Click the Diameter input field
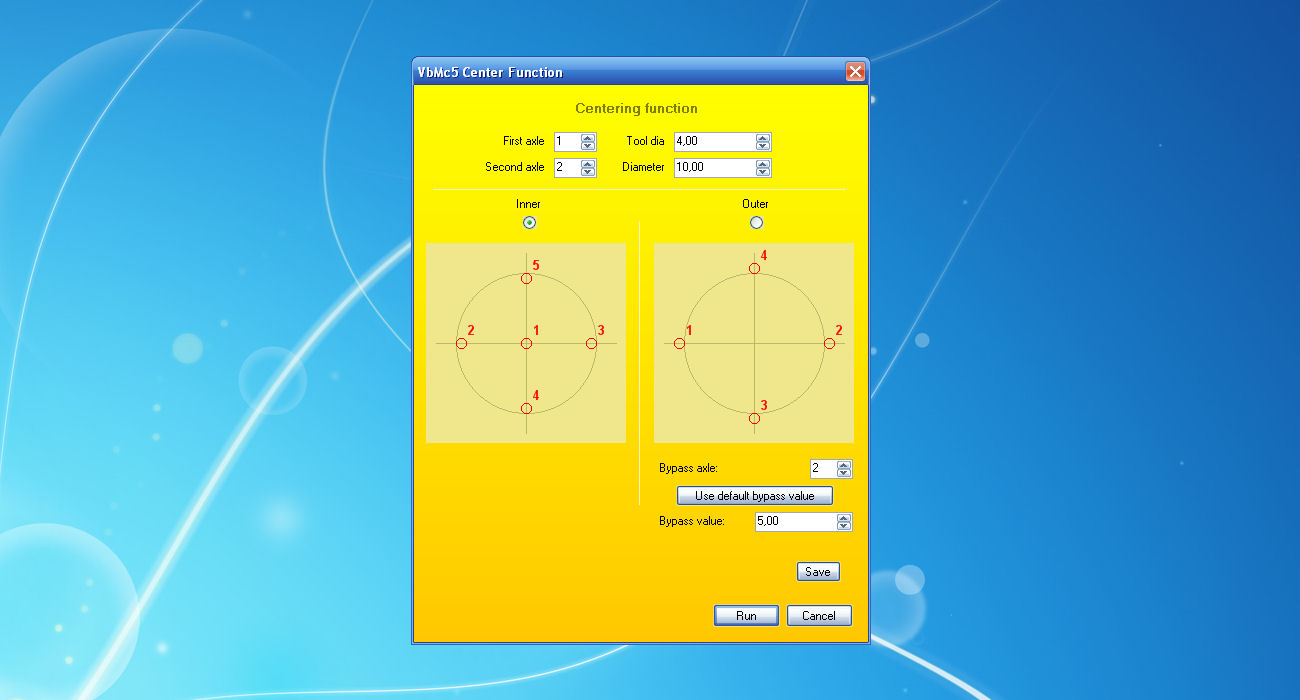Viewport: 1300px width, 700px height. [714, 168]
